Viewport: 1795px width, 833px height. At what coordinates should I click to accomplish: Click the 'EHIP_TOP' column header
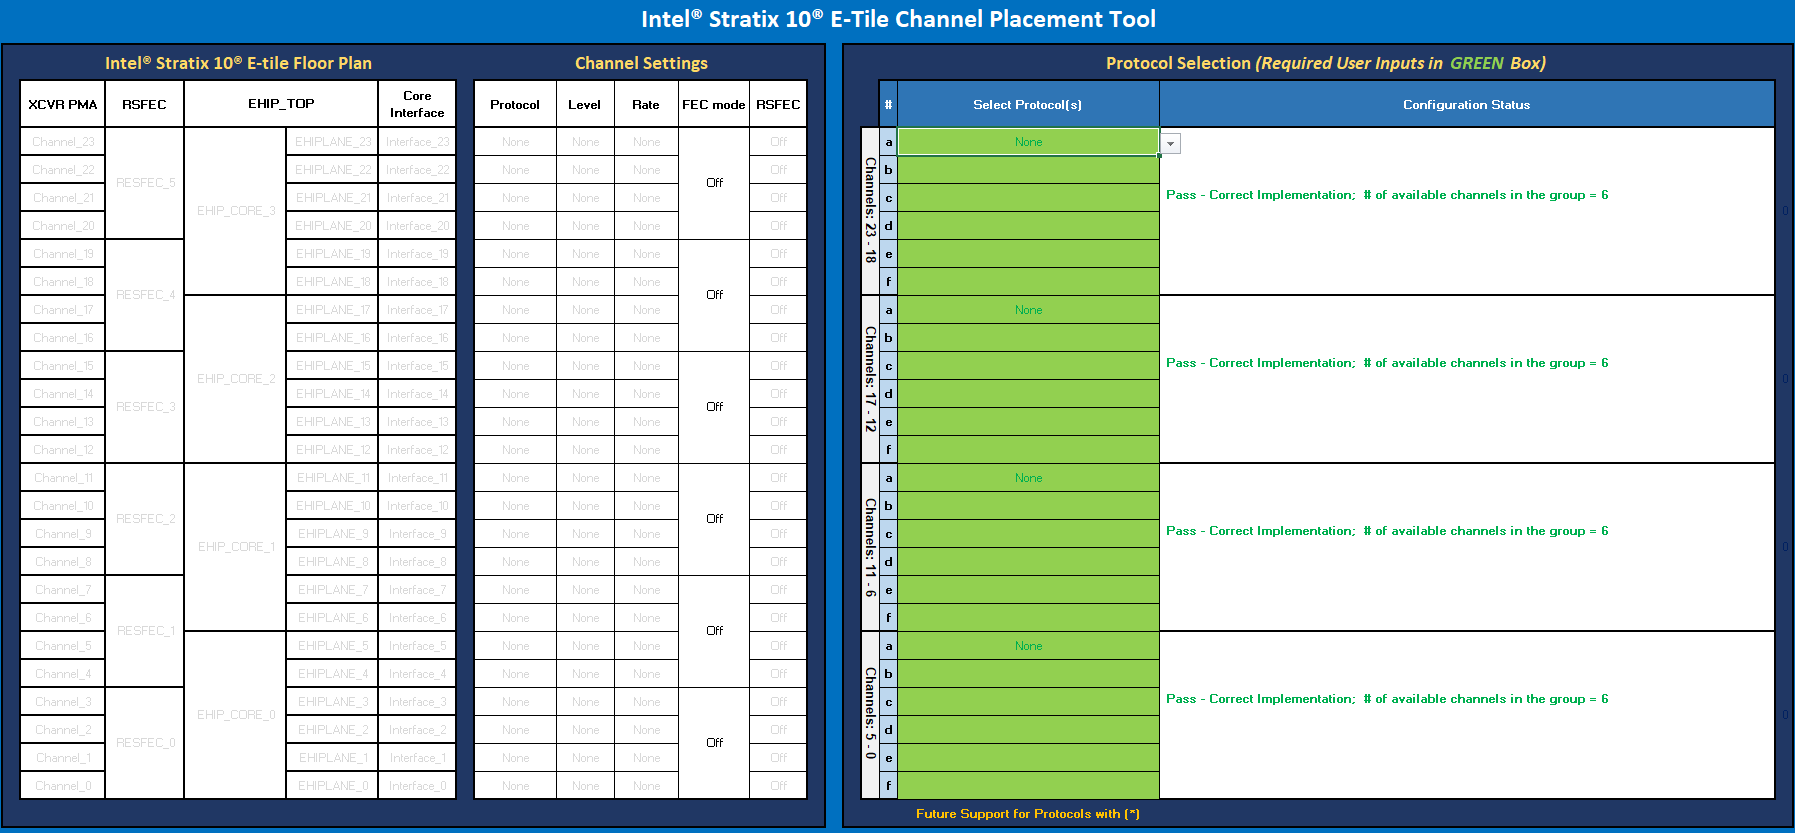281,104
